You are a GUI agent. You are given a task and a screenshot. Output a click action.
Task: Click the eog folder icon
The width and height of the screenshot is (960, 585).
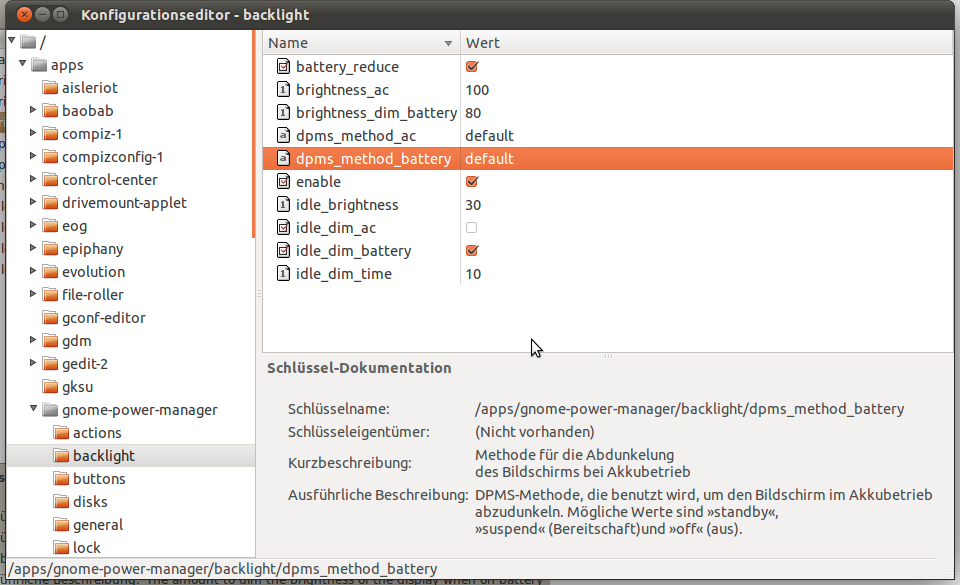(x=50, y=226)
